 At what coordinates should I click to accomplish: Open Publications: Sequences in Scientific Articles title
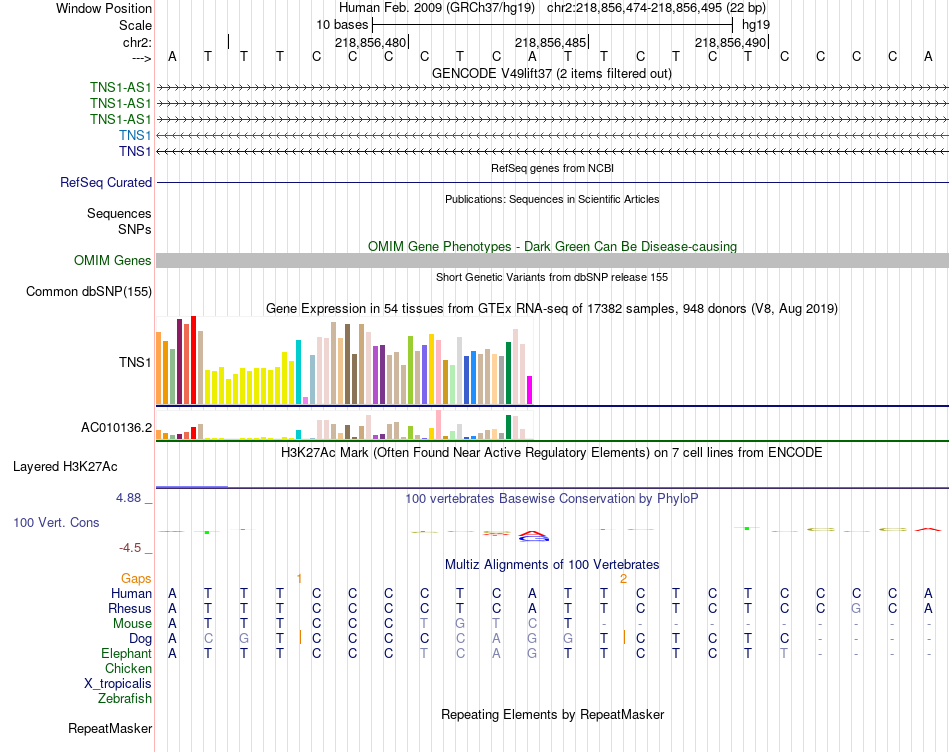tap(552, 199)
